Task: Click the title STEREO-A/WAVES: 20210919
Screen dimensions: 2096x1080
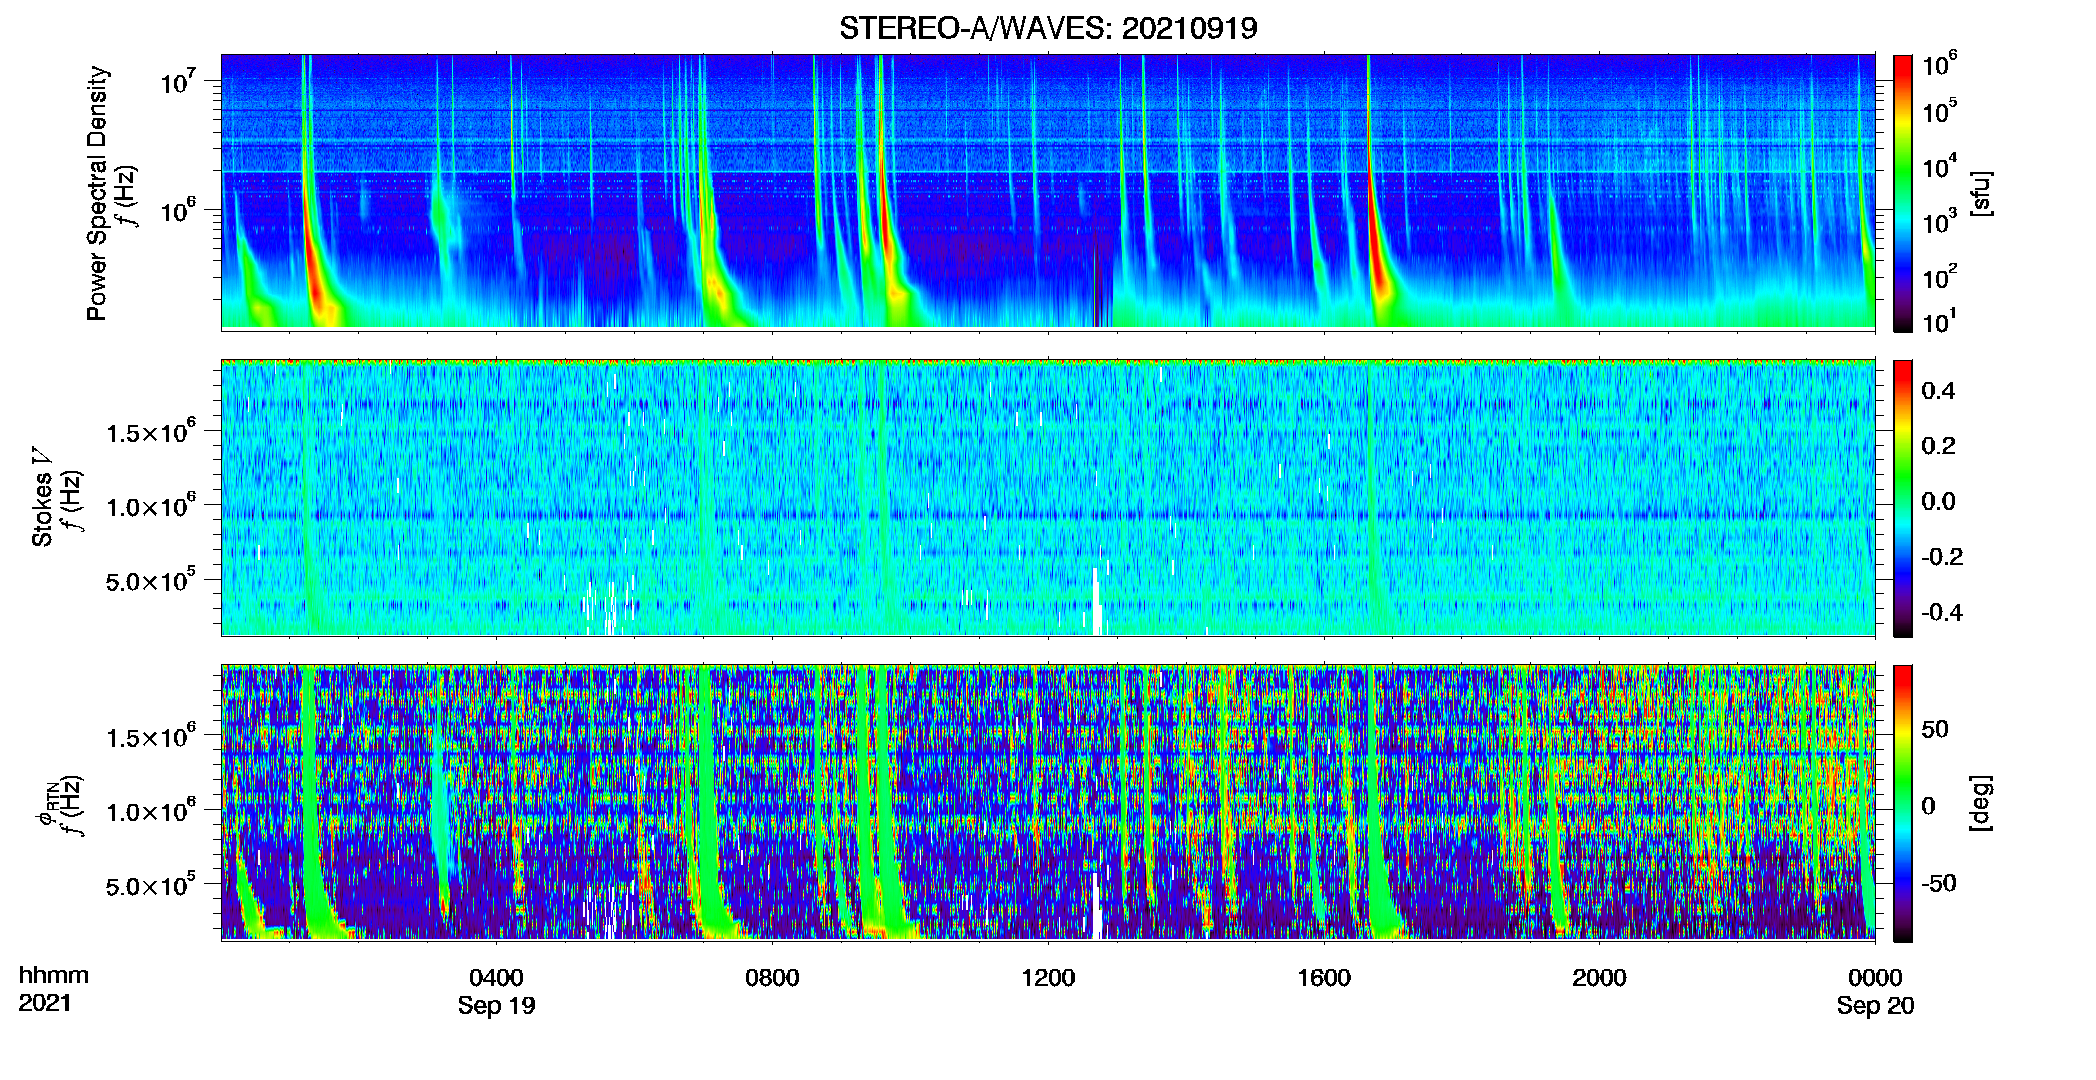Action: coord(1048,28)
